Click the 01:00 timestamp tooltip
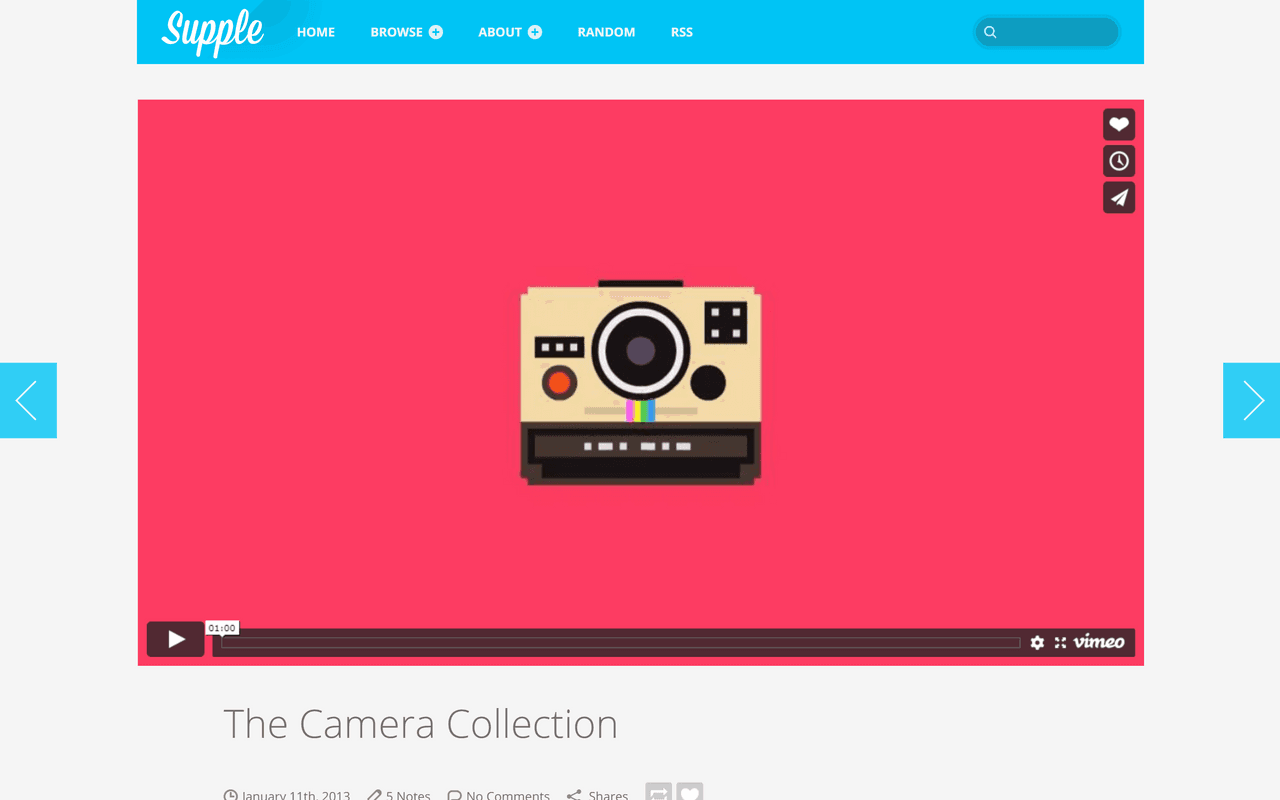Image resolution: width=1280 pixels, height=800 pixels. (x=222, y=628)
